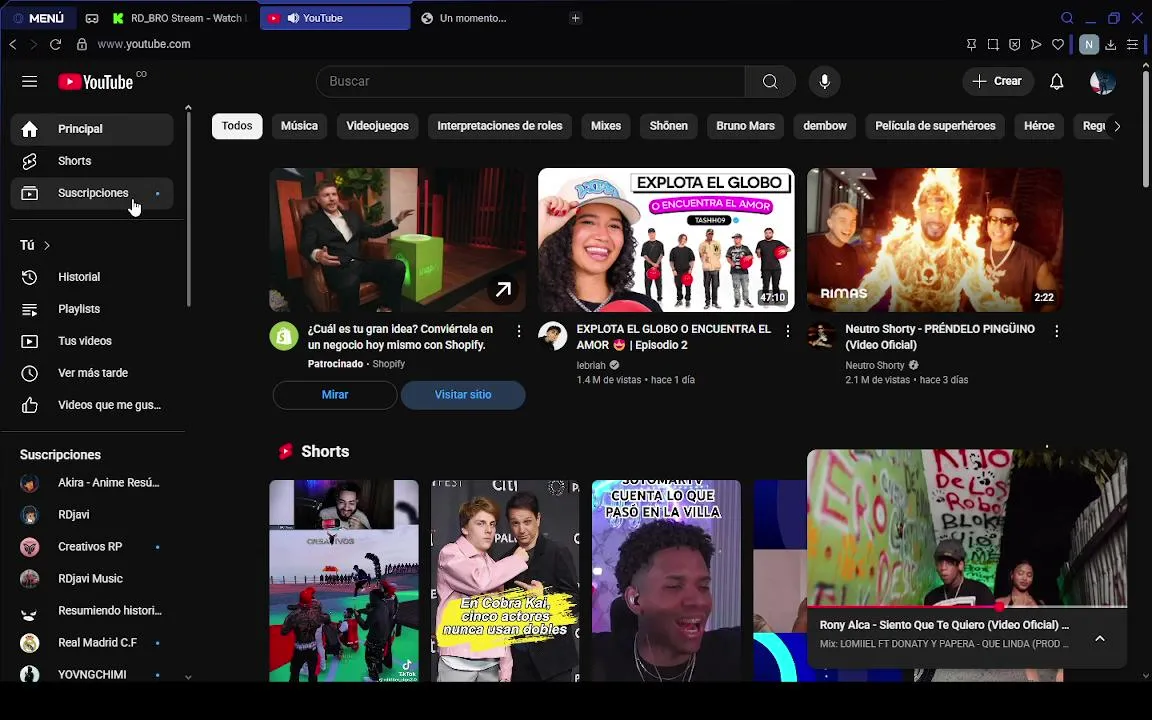Open the browser downloads icon
The width and height of the screenshot is (1152, 720).
1111,45
